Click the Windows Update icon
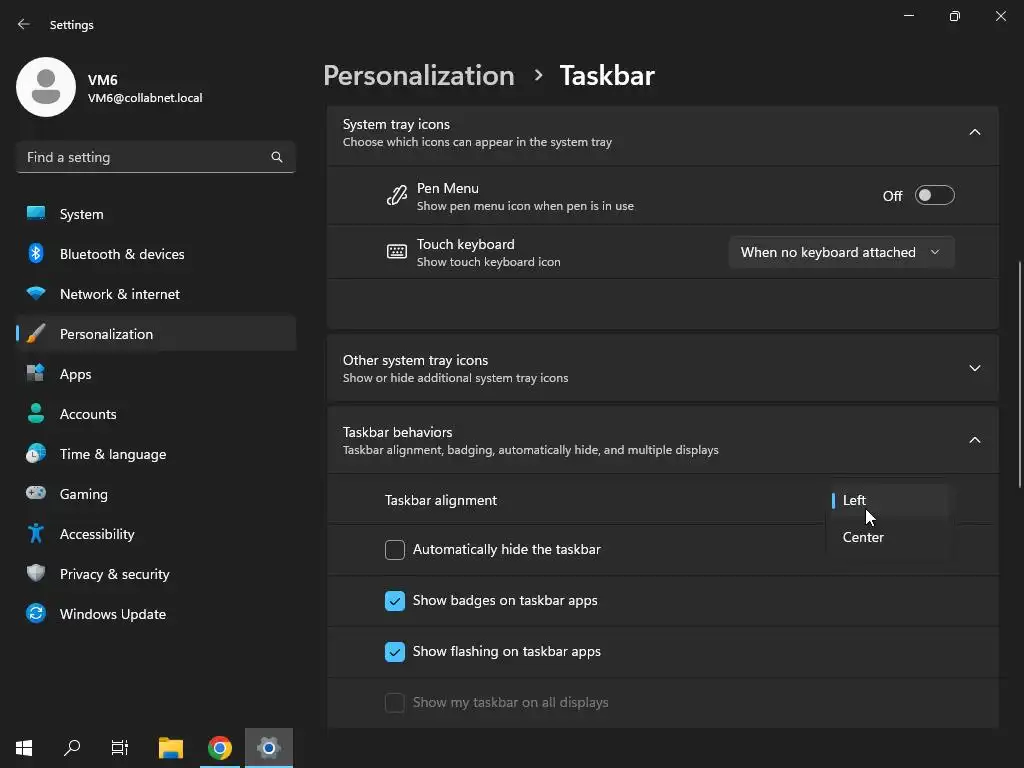Screen dimensions: 1024x768 36,614
